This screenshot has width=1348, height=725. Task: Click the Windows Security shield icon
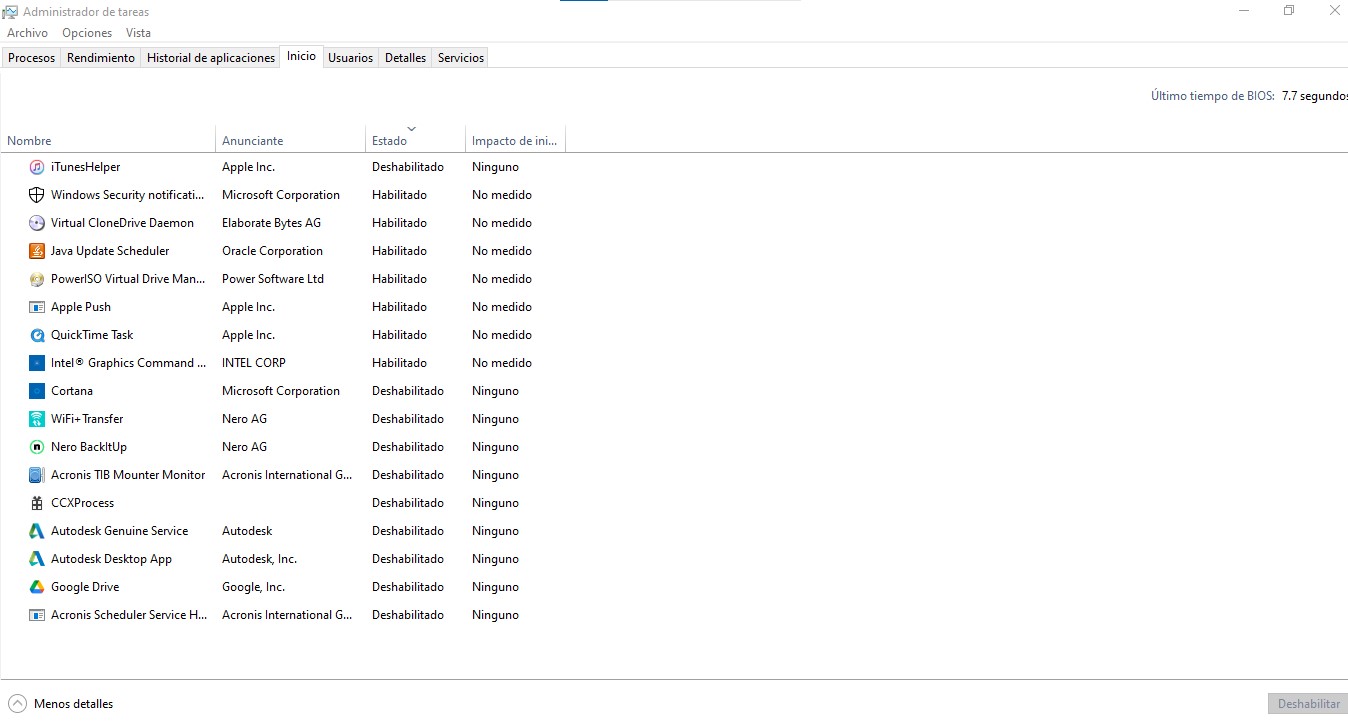37,195
